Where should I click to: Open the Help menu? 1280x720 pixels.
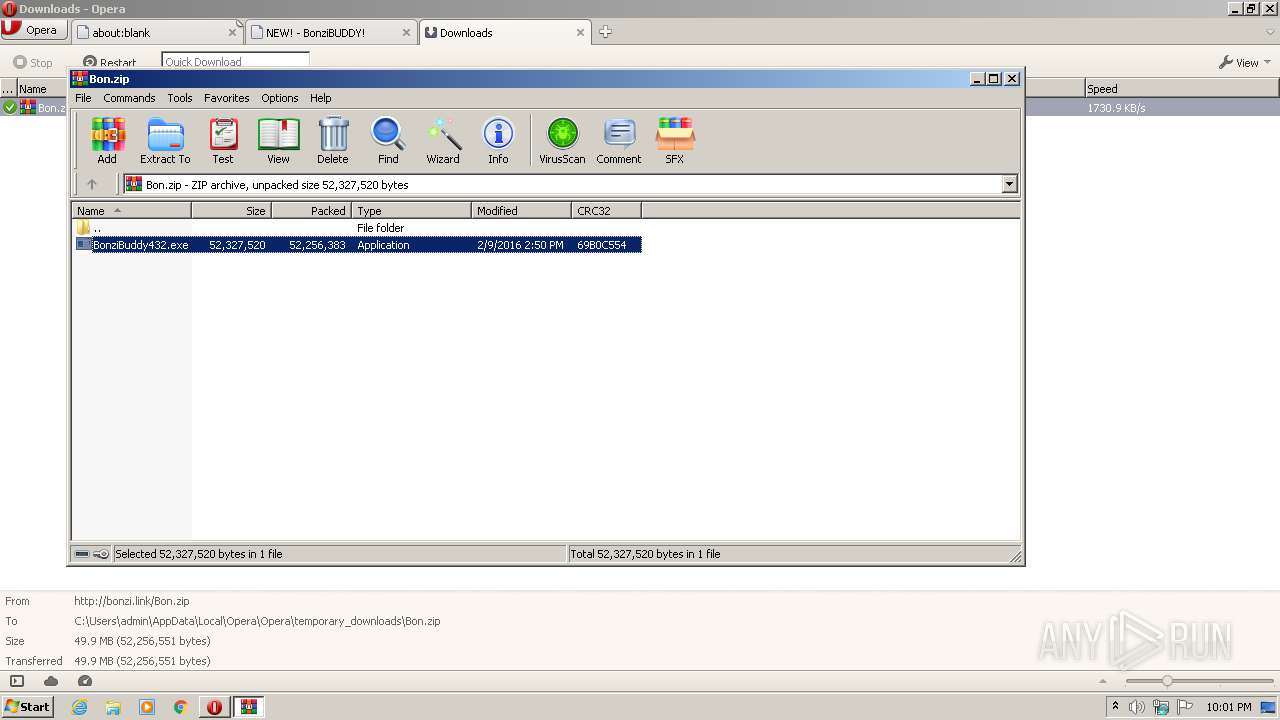pos(321,98)
